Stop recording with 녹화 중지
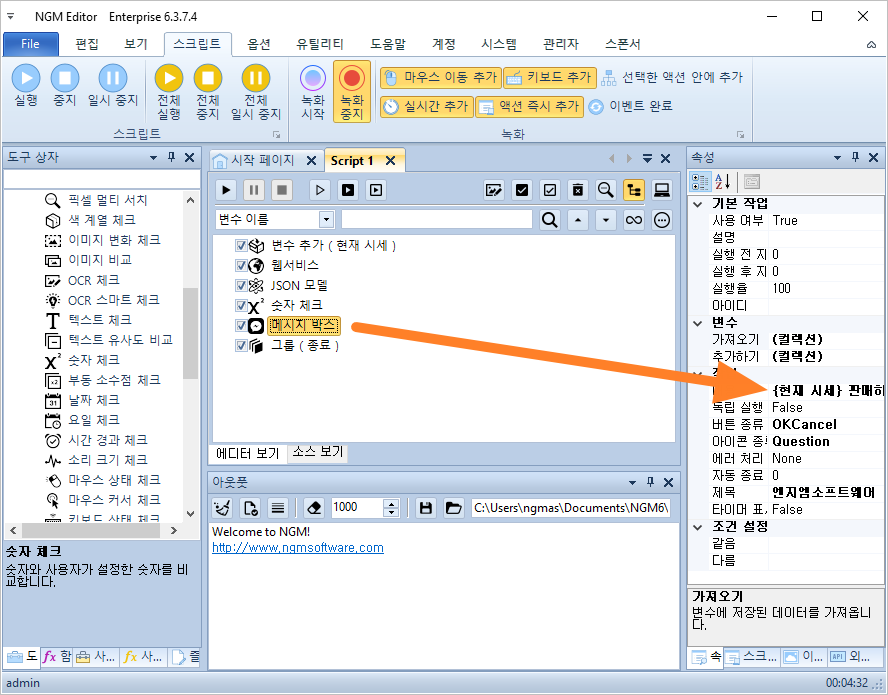Image resolution: width=888 pixels, height=695 pixels. tap(352, 91)
